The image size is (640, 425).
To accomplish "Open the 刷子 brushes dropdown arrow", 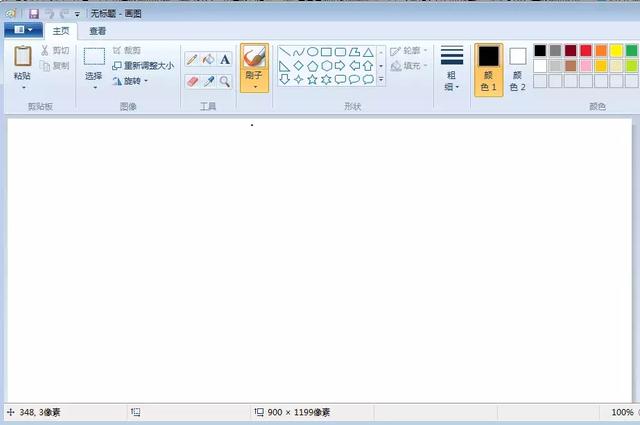I will click(x=254, y=87).
